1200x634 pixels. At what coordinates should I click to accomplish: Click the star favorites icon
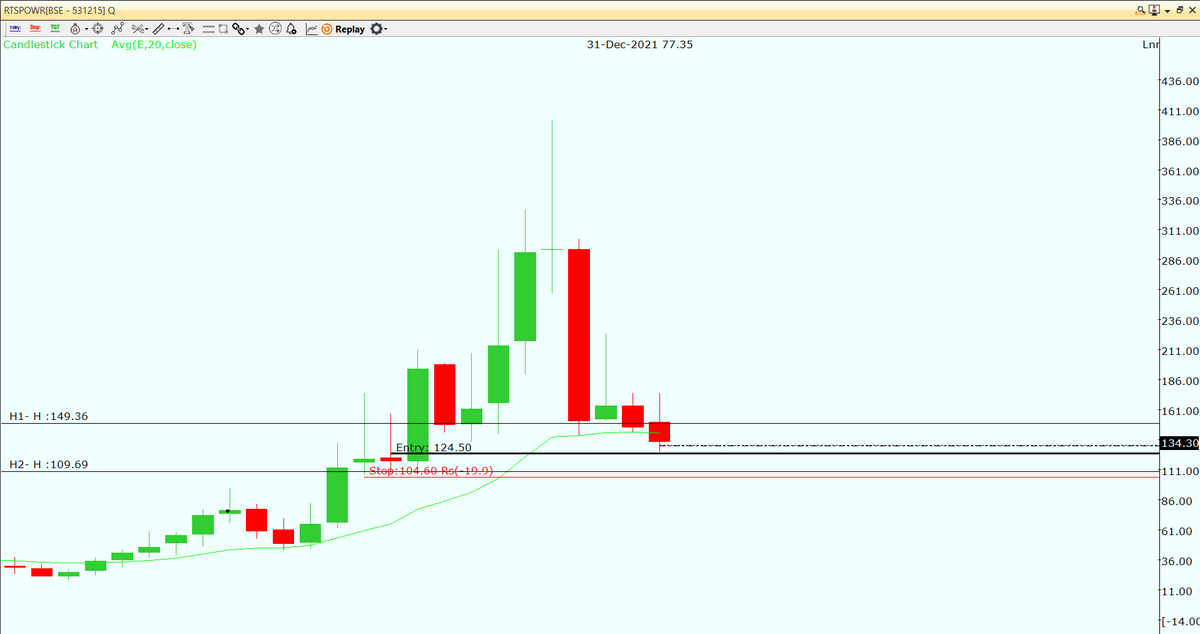tap(259, 29)
